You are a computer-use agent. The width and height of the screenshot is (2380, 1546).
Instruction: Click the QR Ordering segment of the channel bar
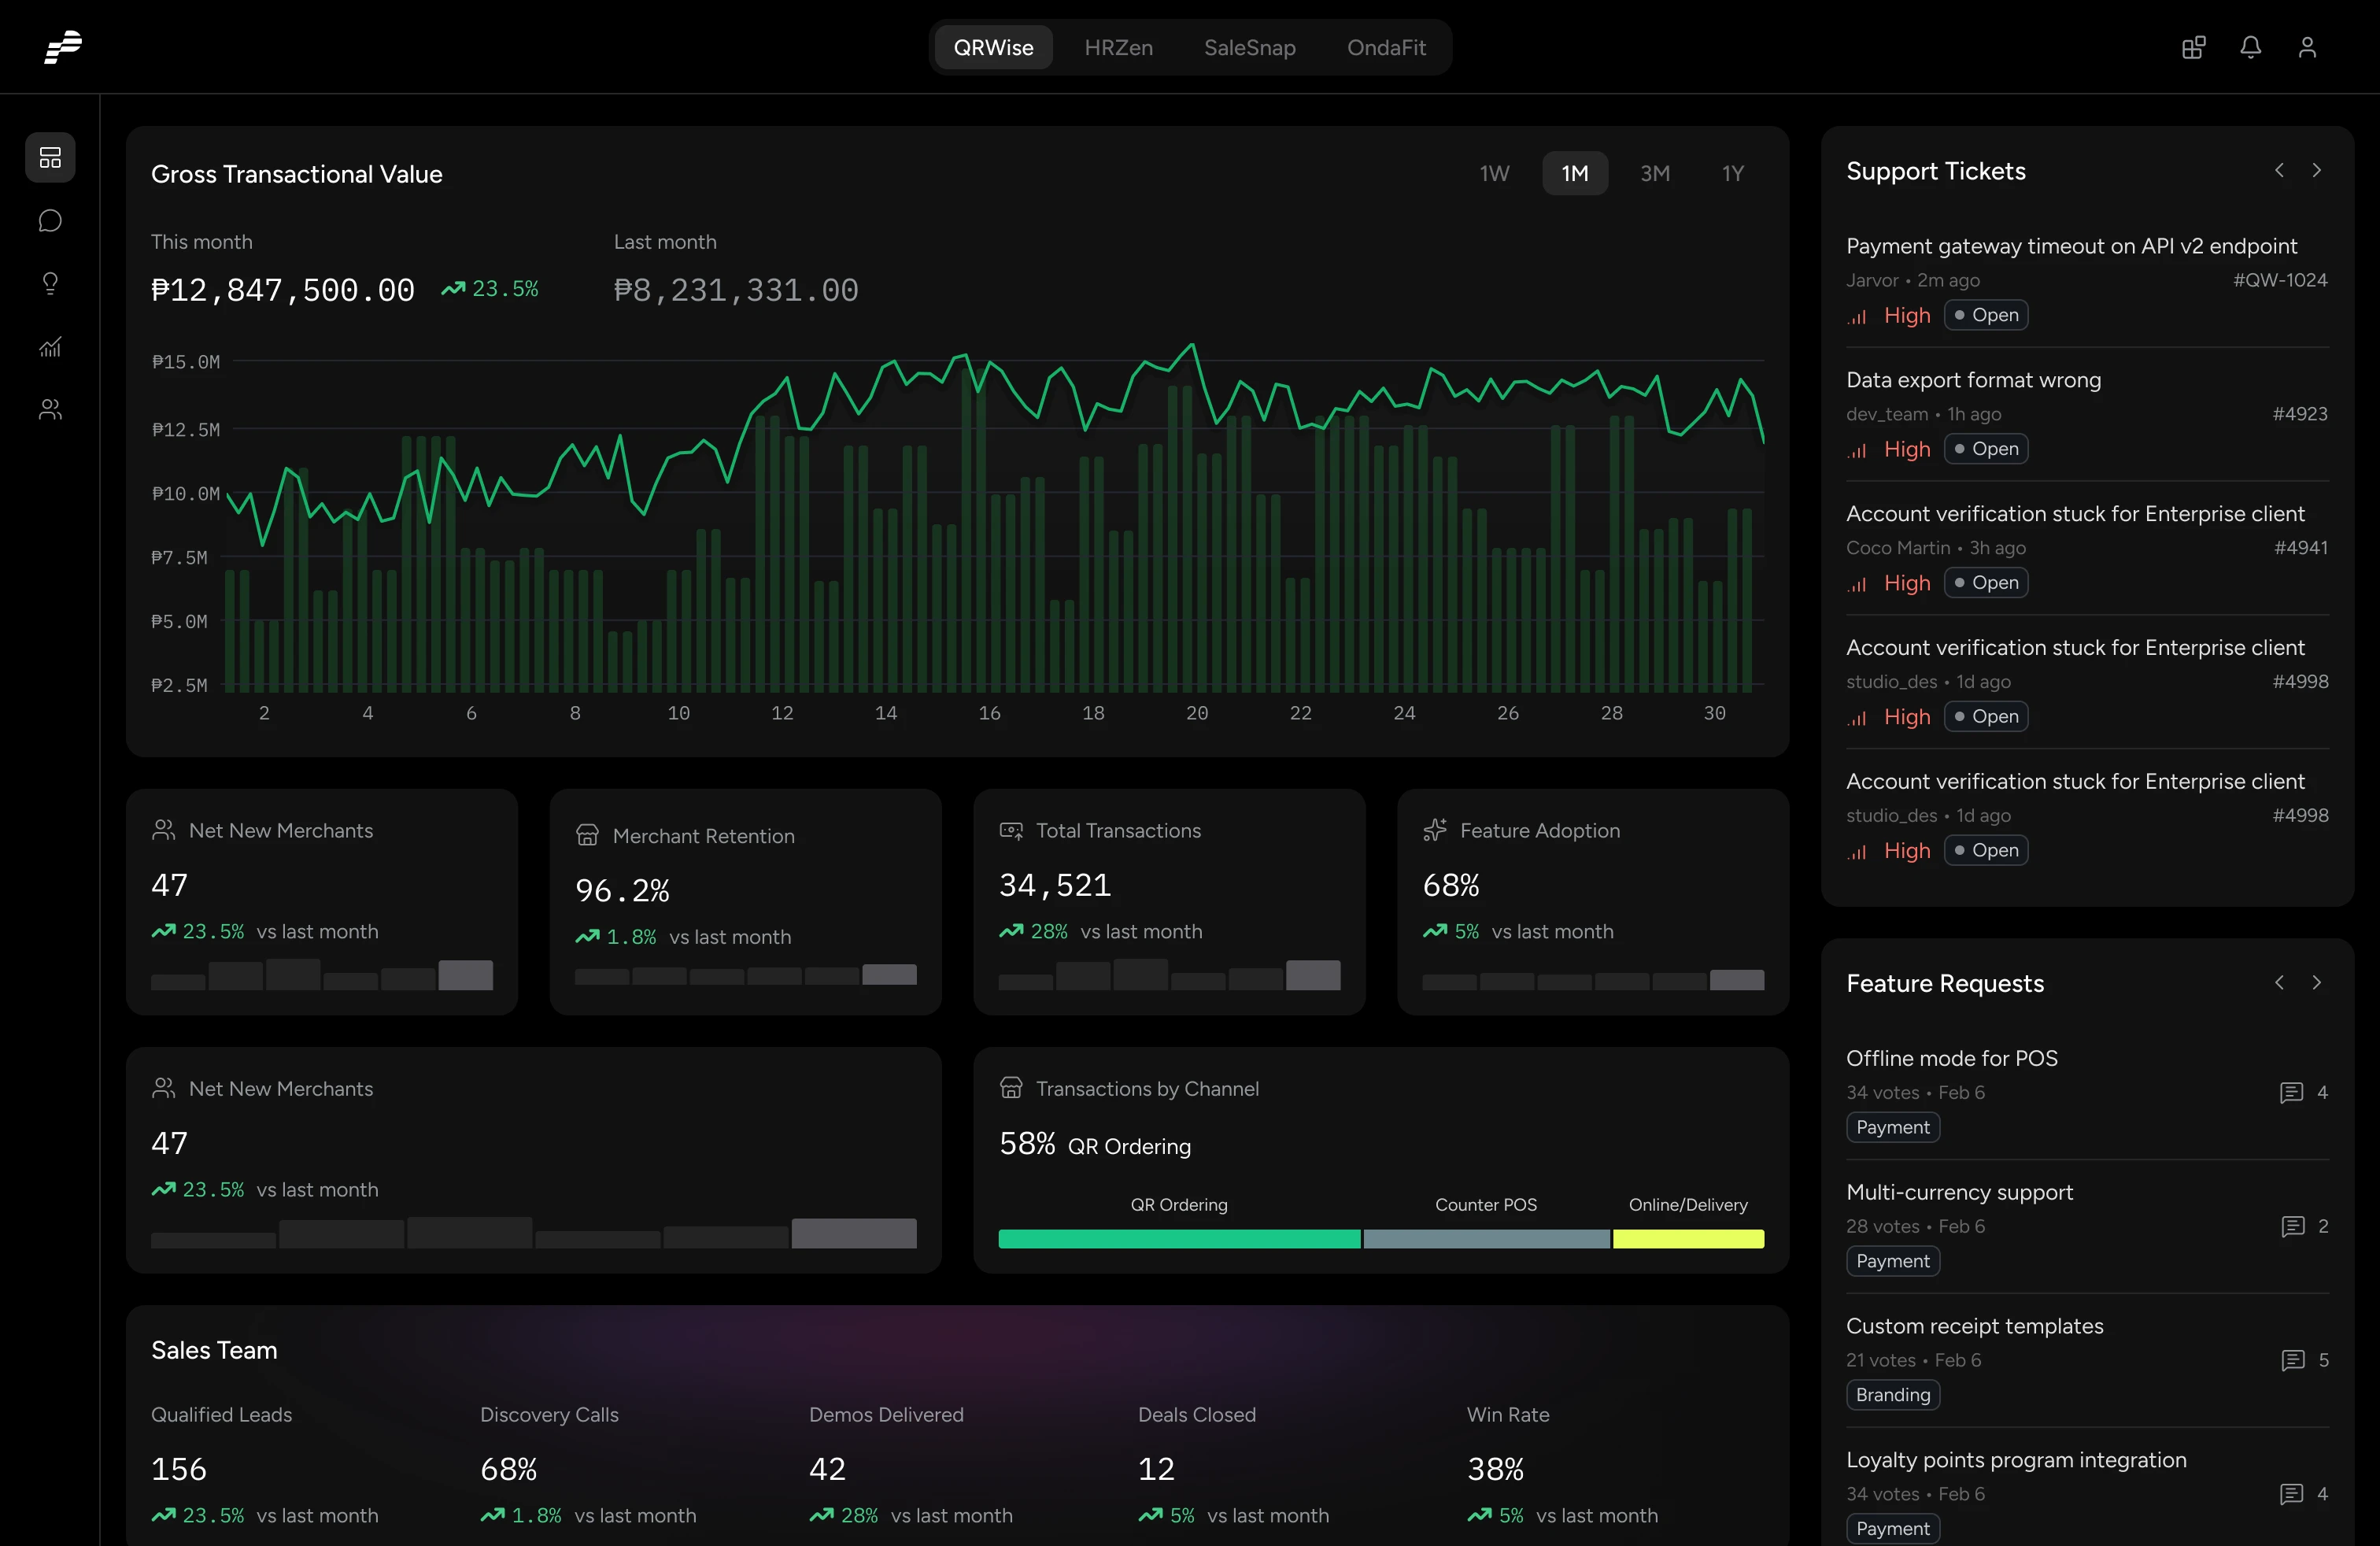click(1179, 1239)
